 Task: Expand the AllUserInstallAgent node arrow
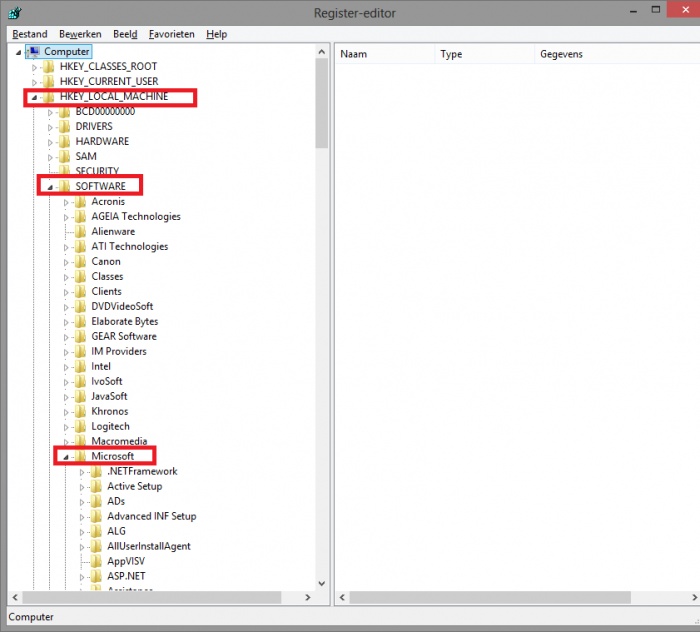82,547
